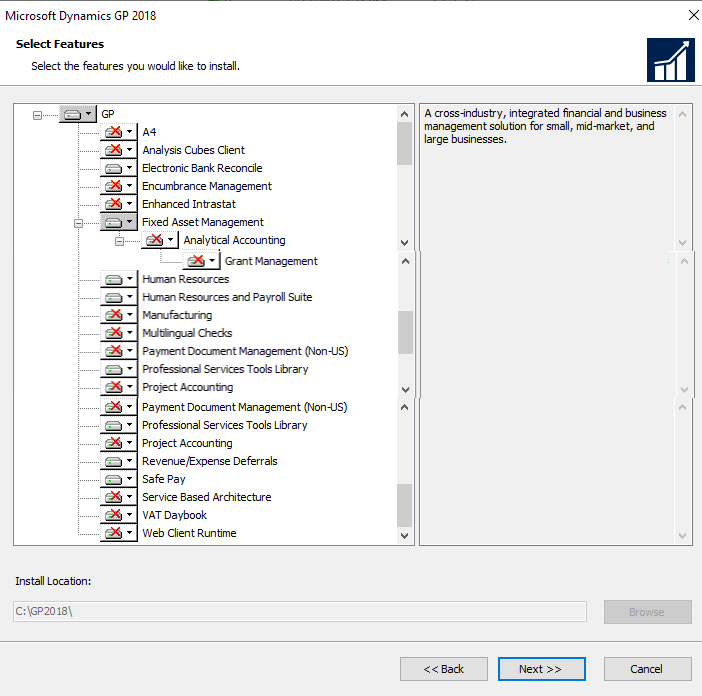Click scroll-down arrow beside Web Client Runtime row
This screenshot has width=702, height=696.
pos(404,535)
